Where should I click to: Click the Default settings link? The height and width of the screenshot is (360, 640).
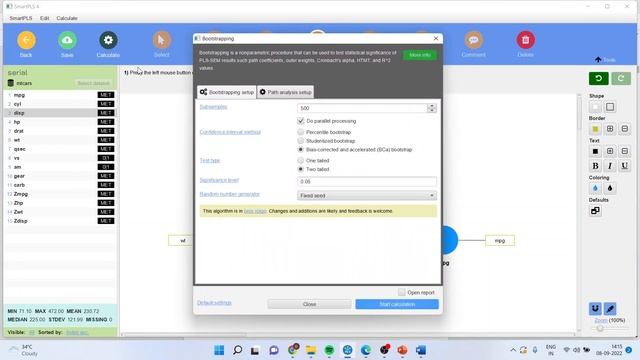(x=214, y=303)
